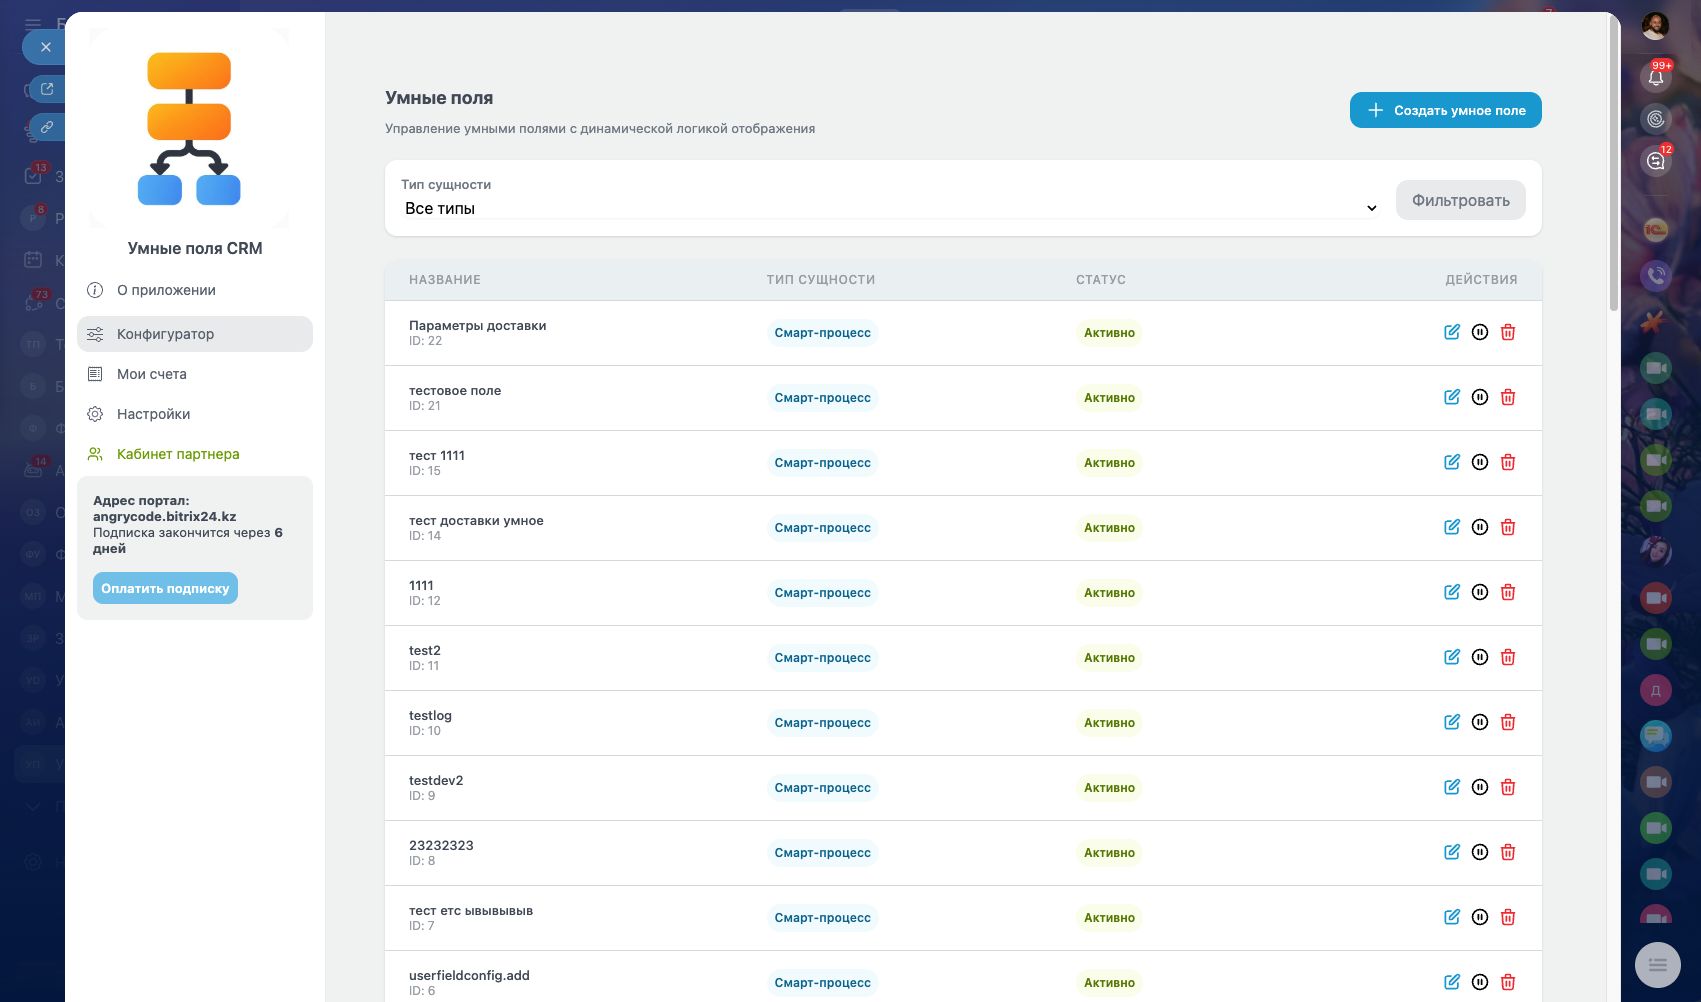This screenshot has width=1701, height=1002.
Task: Expand the 'Тип сущности' dropdown
Action: [890, 208]
